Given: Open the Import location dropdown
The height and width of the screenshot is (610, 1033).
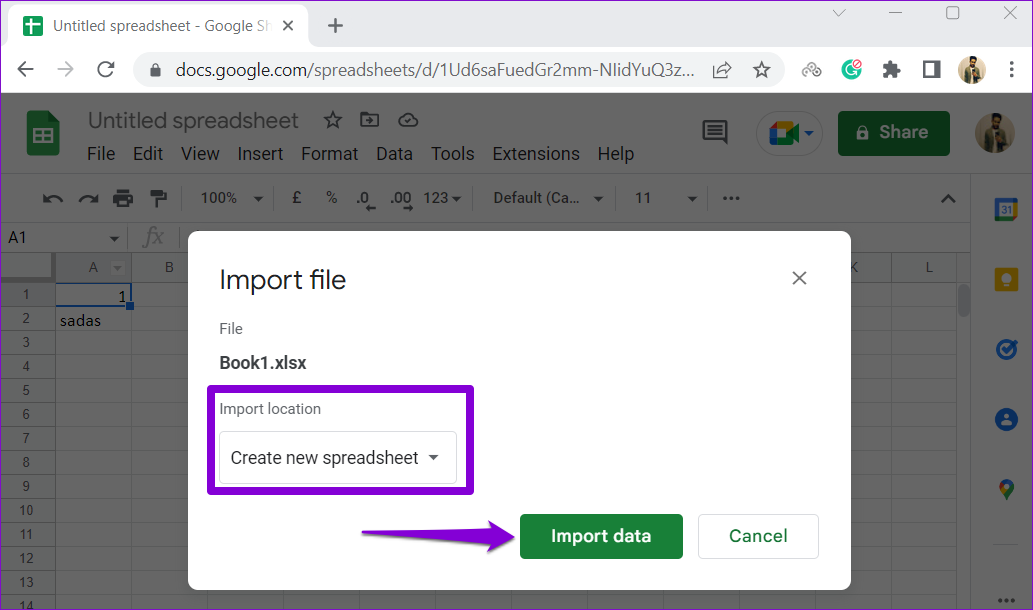Looking at the screenshot, I should point(337,458).
